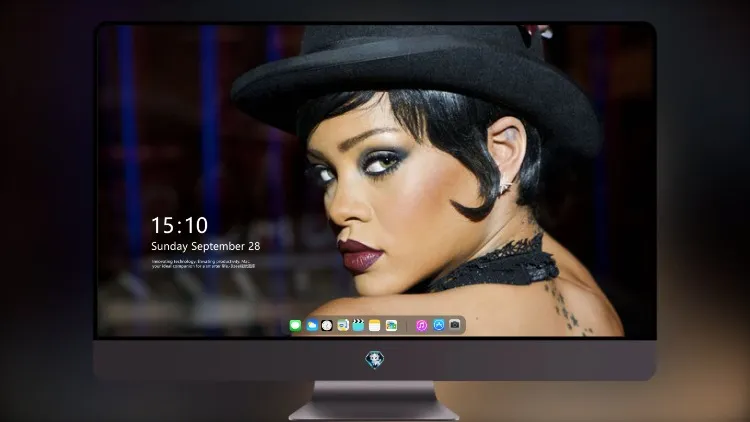Open the pink iTunes music app
Screen dimensions: 750x422
pyautogui.click(x=421, y=325)
